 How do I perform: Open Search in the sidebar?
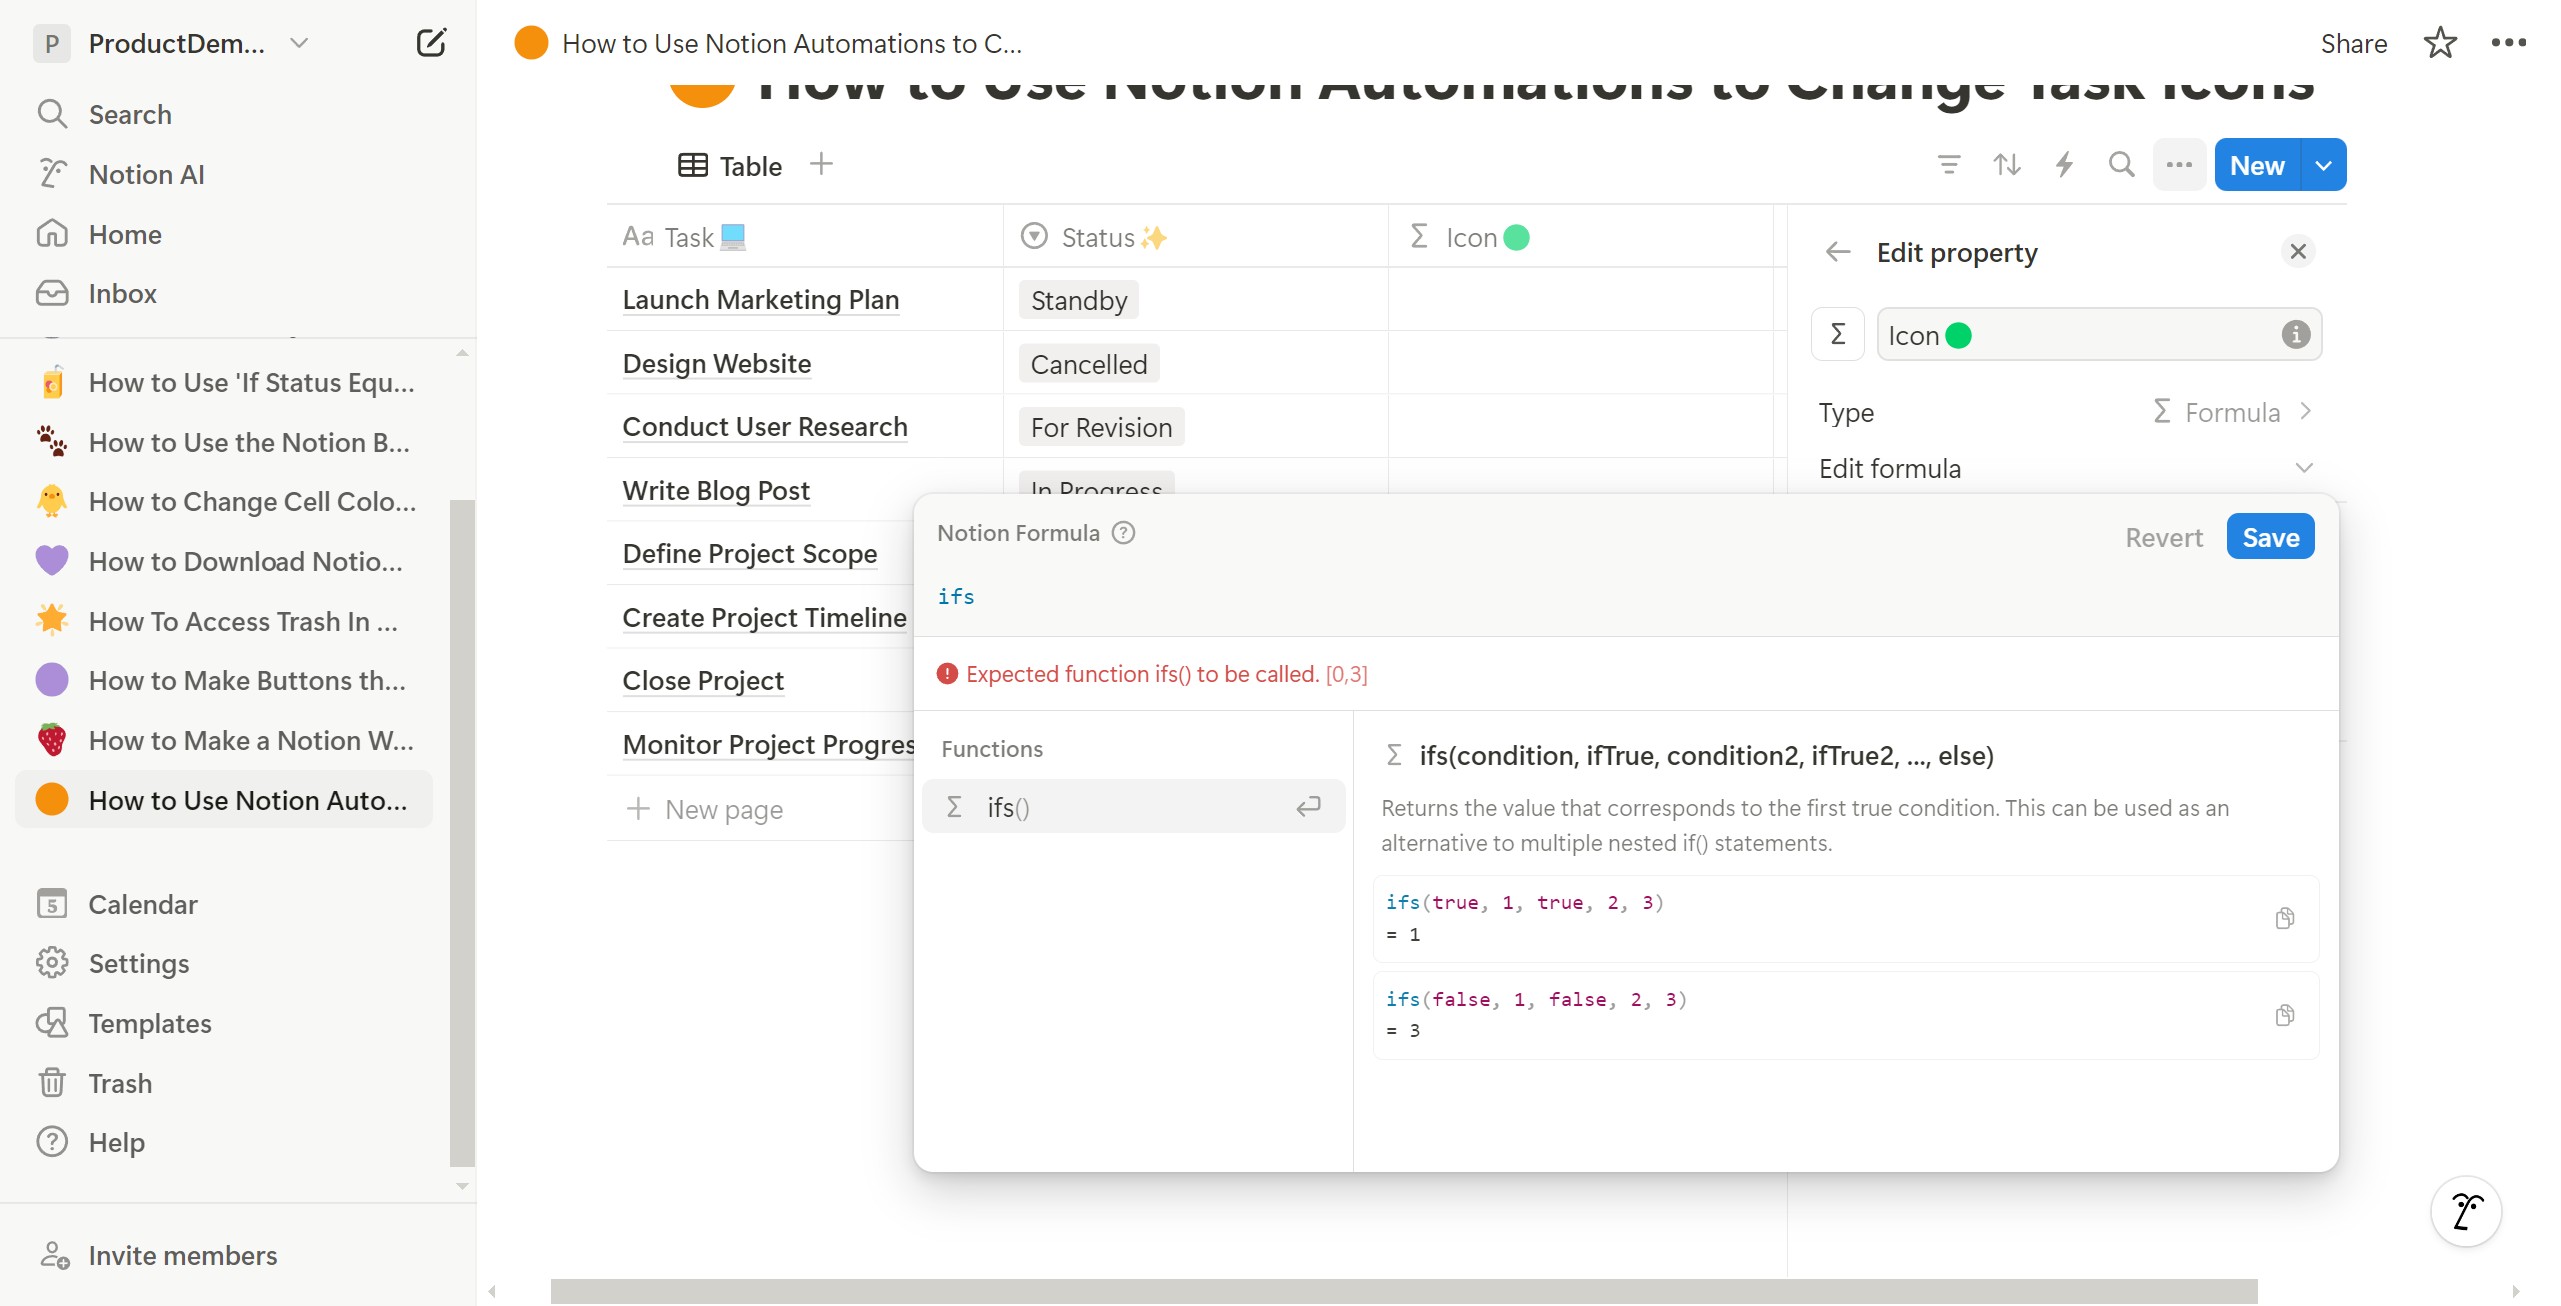coord(130,114)
